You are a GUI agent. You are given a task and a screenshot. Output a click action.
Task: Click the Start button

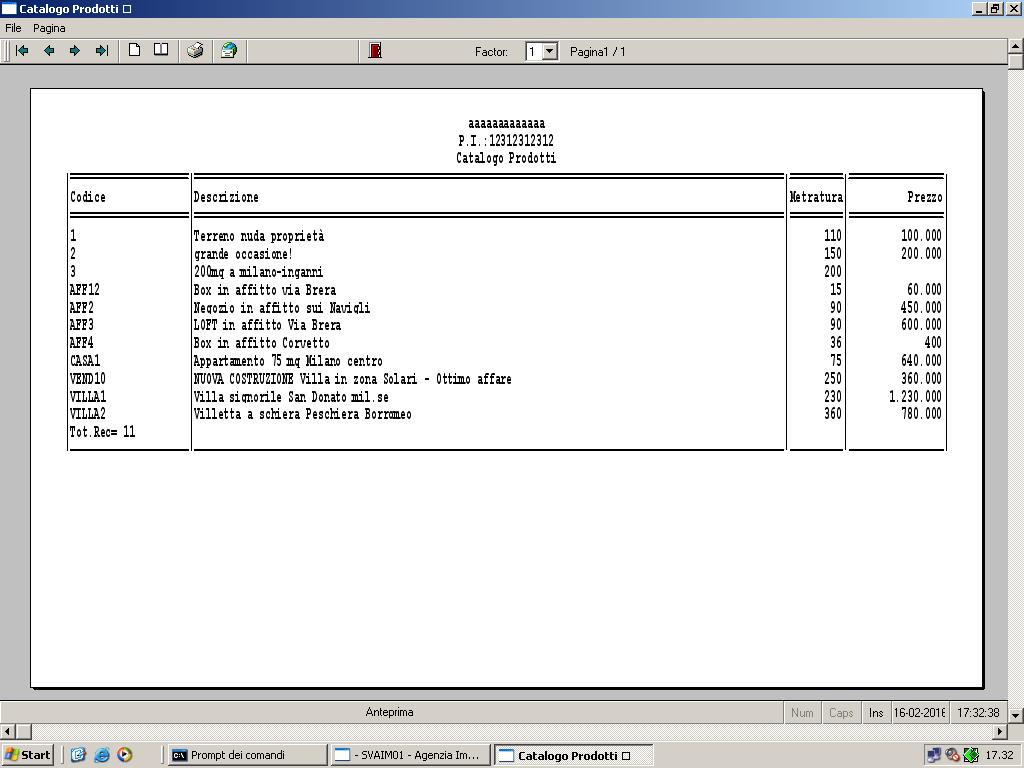28,755
